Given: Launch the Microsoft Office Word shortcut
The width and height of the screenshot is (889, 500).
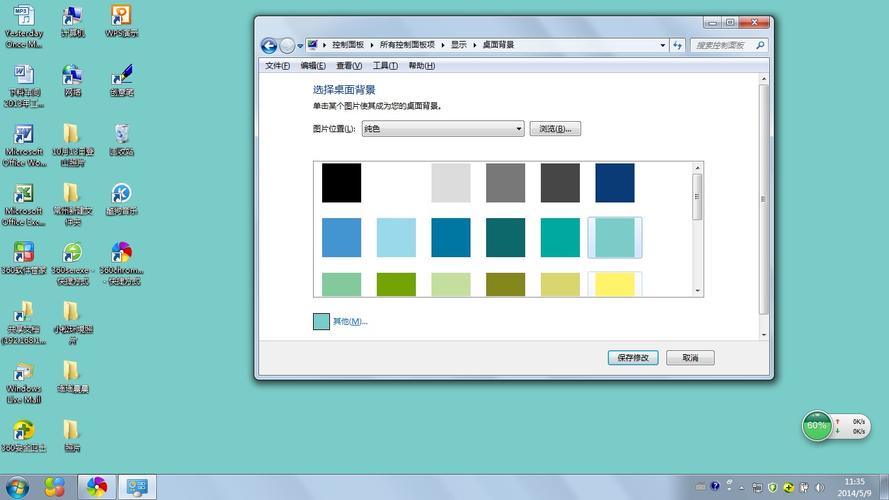Looking at the screenshot, I should [24, 136].
